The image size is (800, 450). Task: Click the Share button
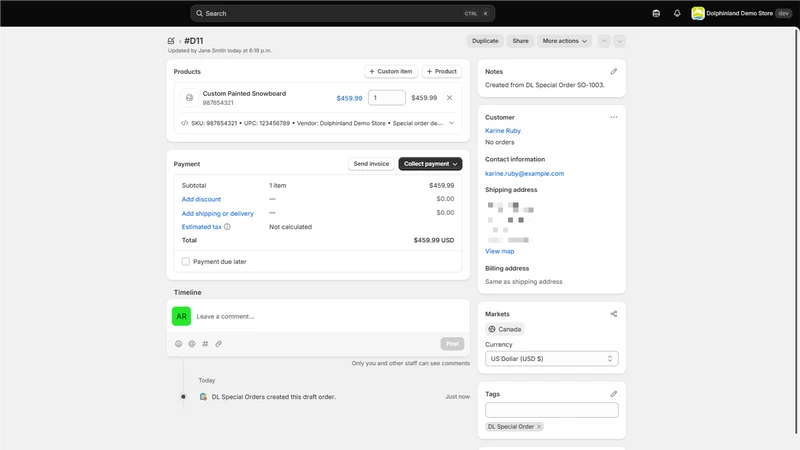520,41
